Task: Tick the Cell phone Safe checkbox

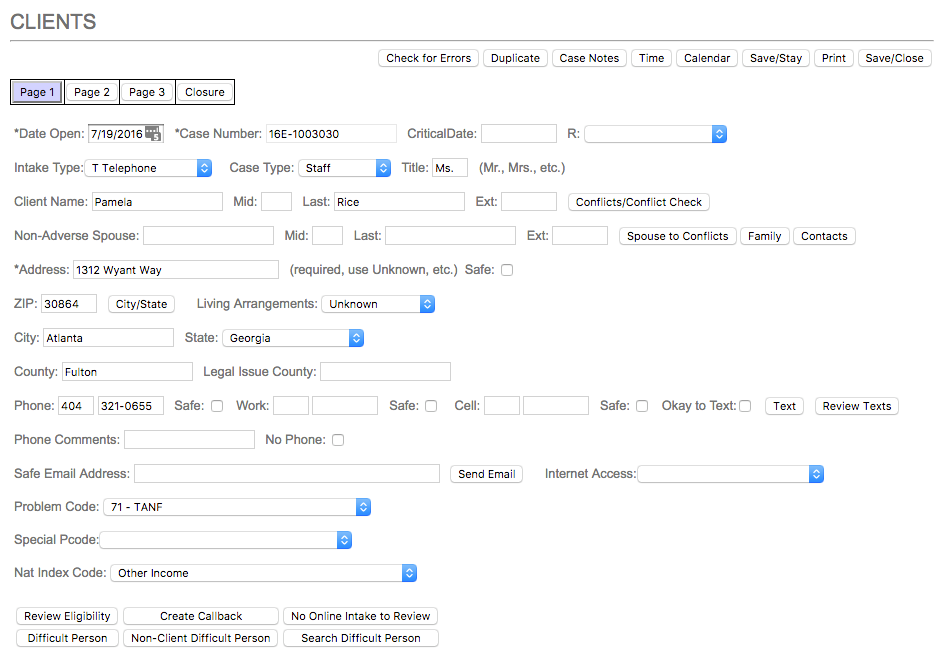Action: tap(642, 406)
